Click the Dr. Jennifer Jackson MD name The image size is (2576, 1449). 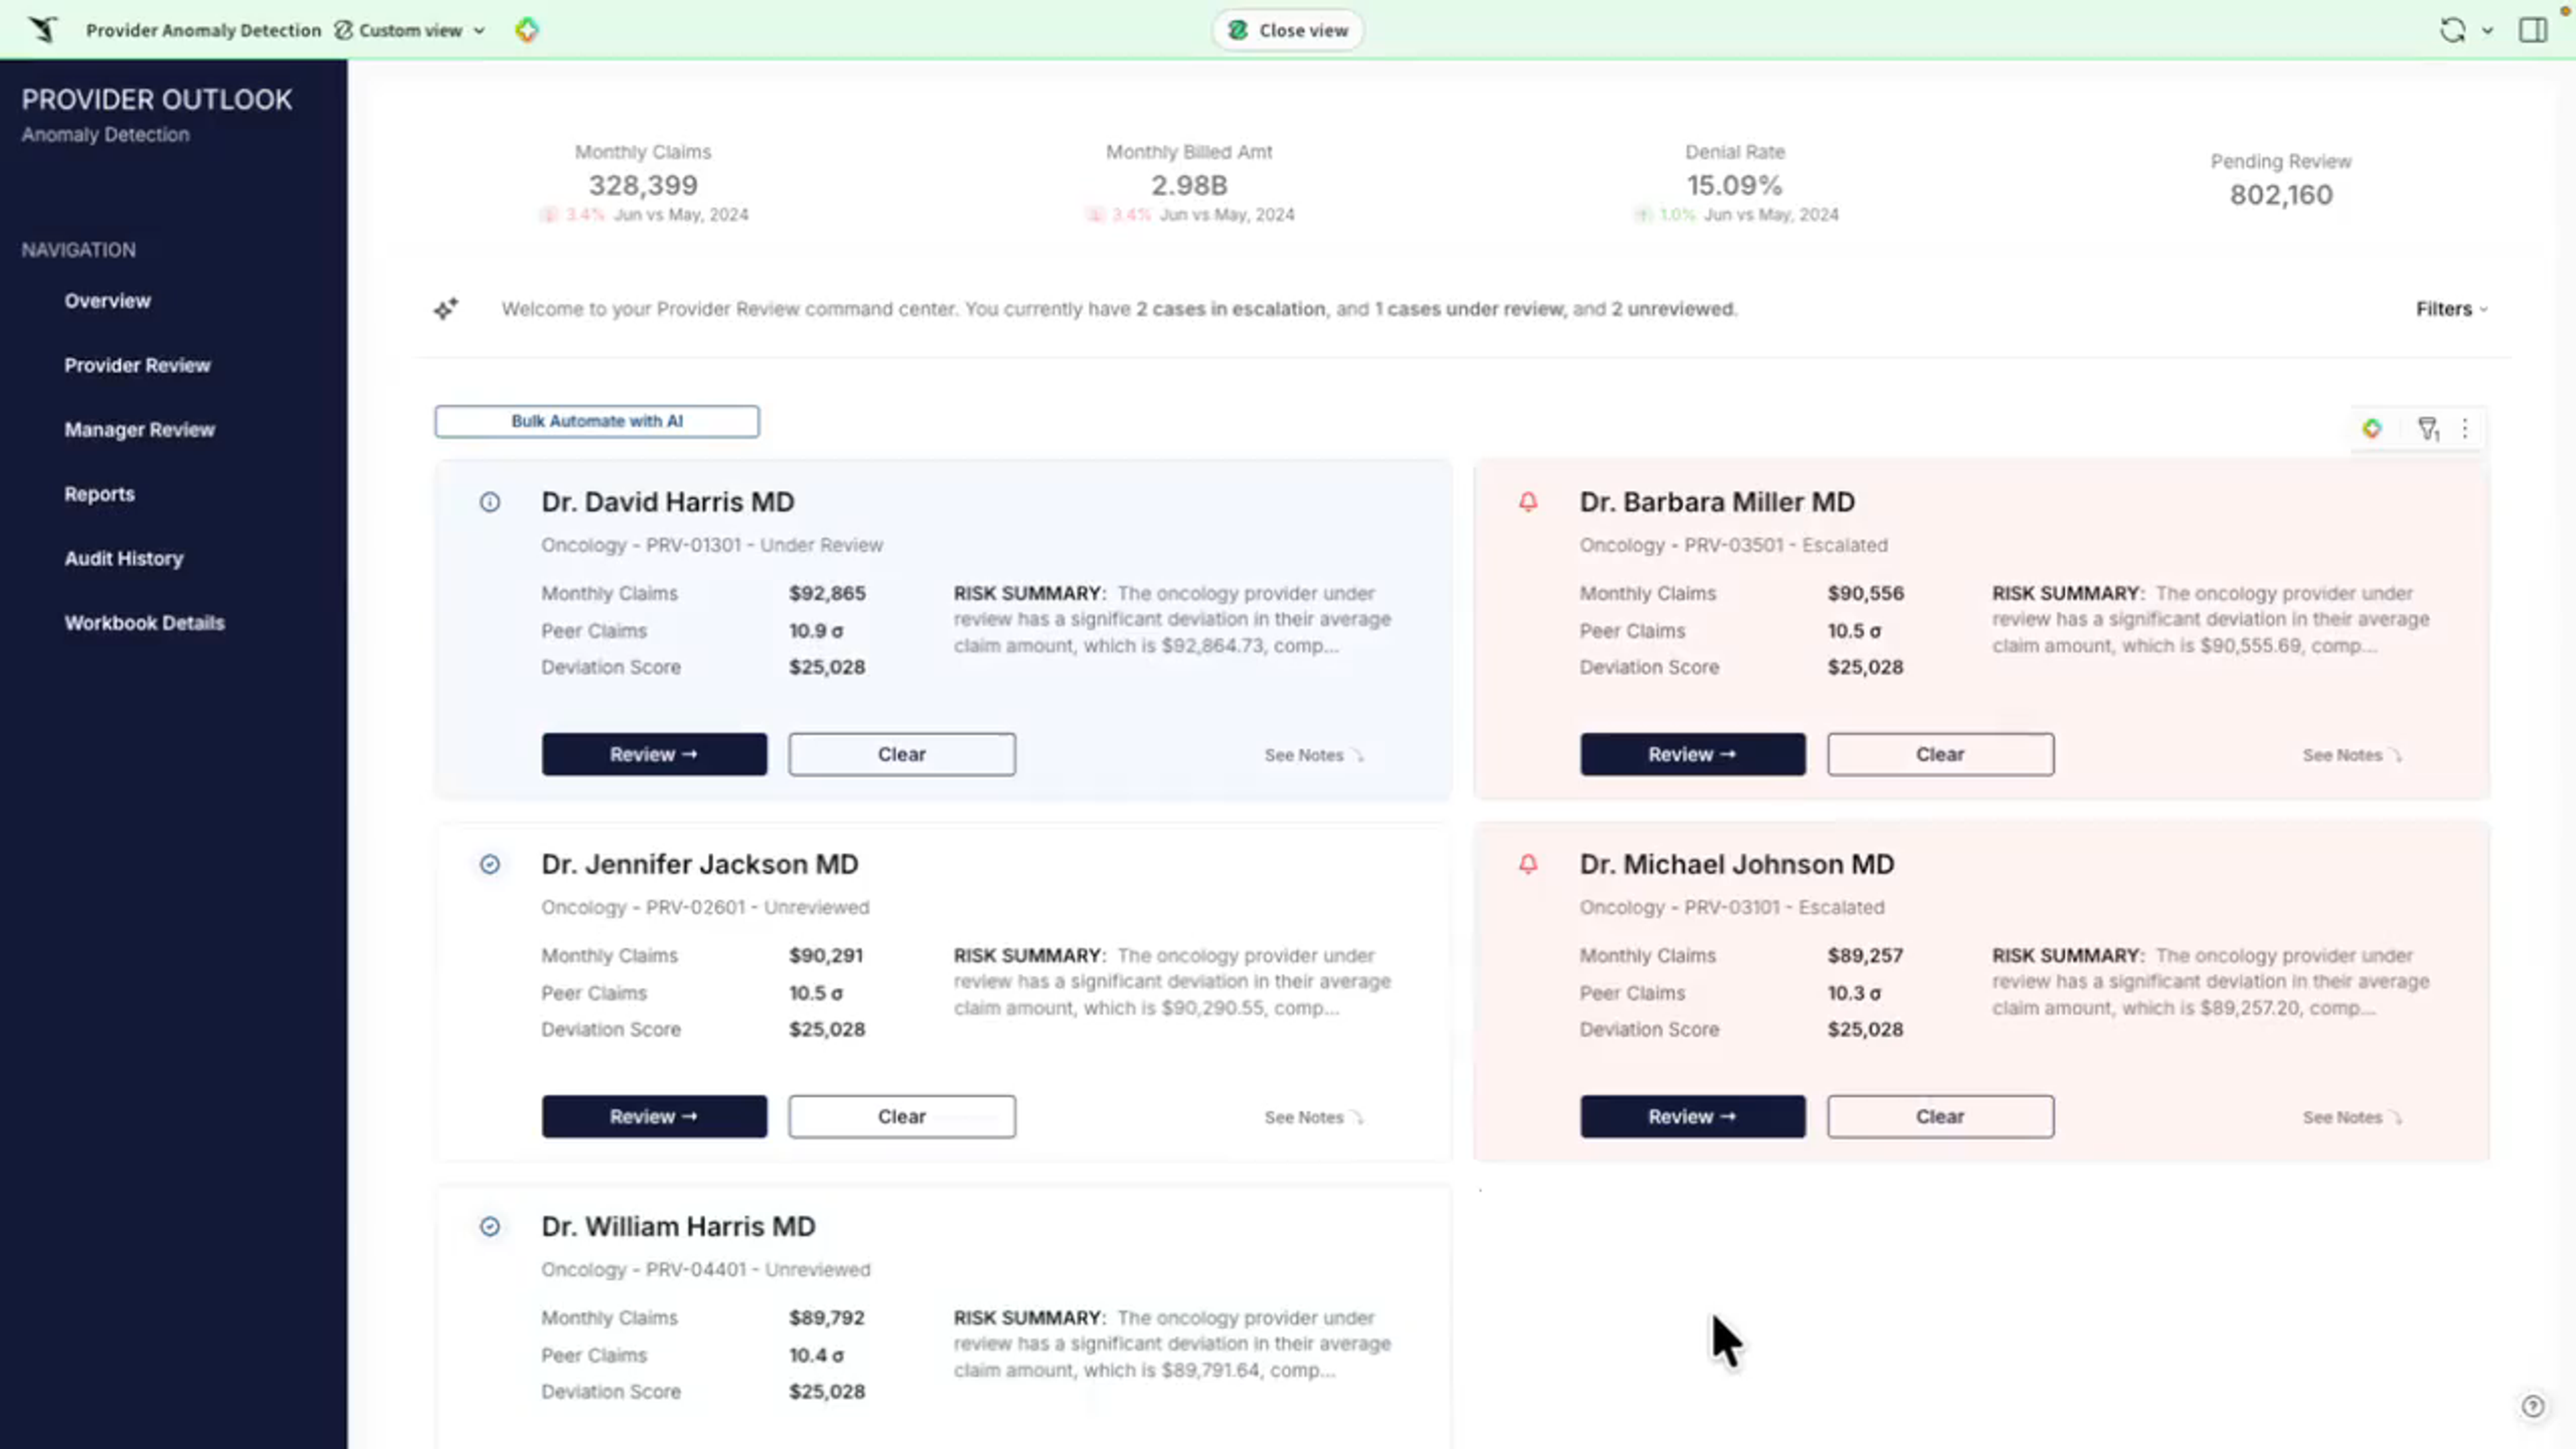tap(699, 864)
